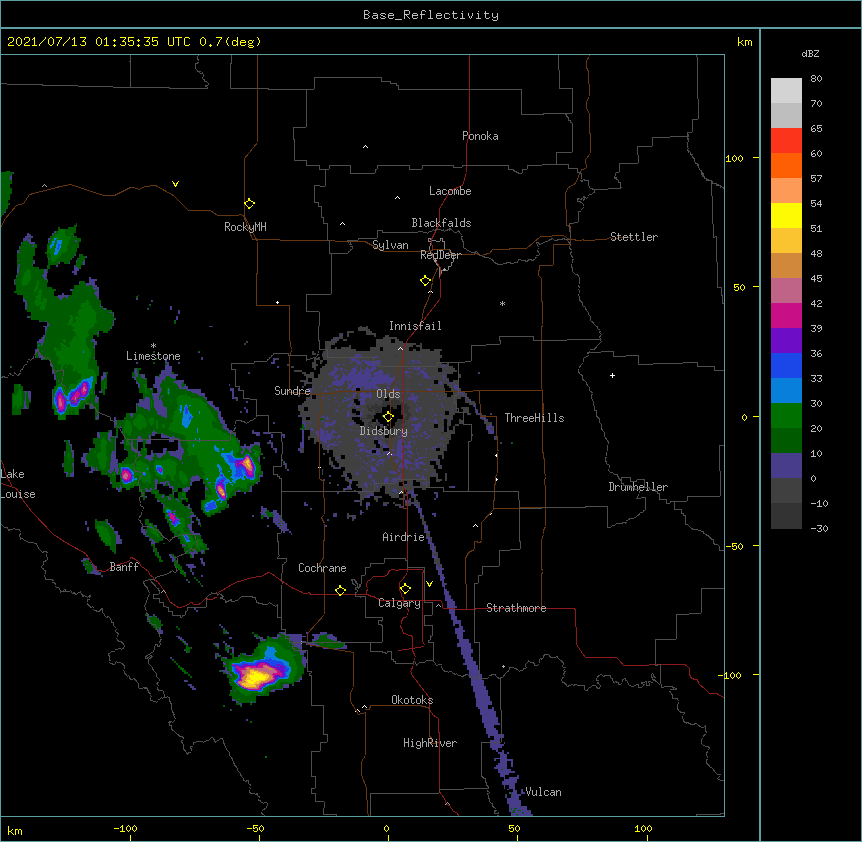862x842 pixels.
Task: Click the Vulcan town label
Action: point(543,792)
